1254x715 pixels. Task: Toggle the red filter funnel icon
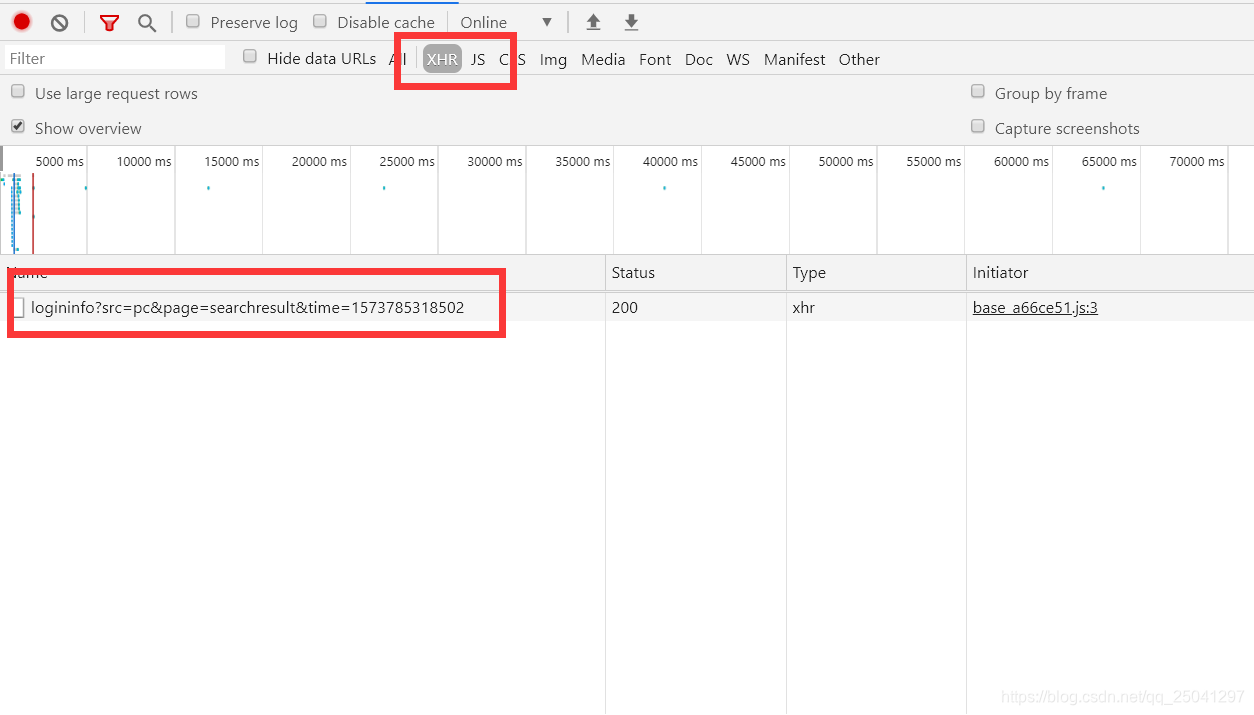point(109,22)
